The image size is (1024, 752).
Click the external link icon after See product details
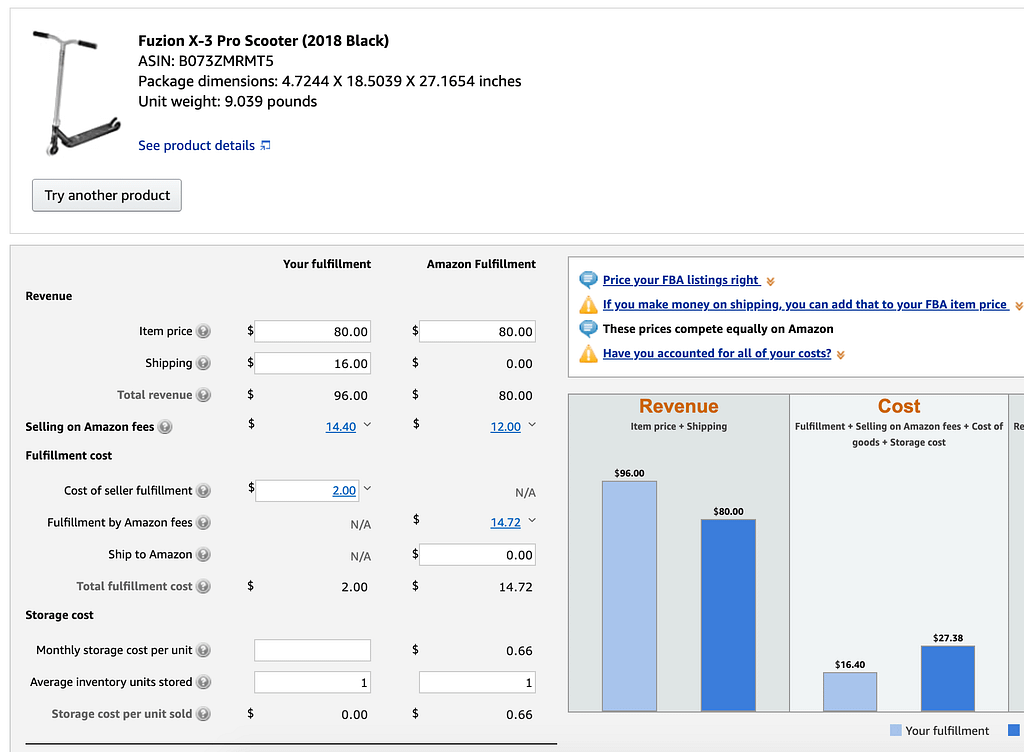pos(265,146)
